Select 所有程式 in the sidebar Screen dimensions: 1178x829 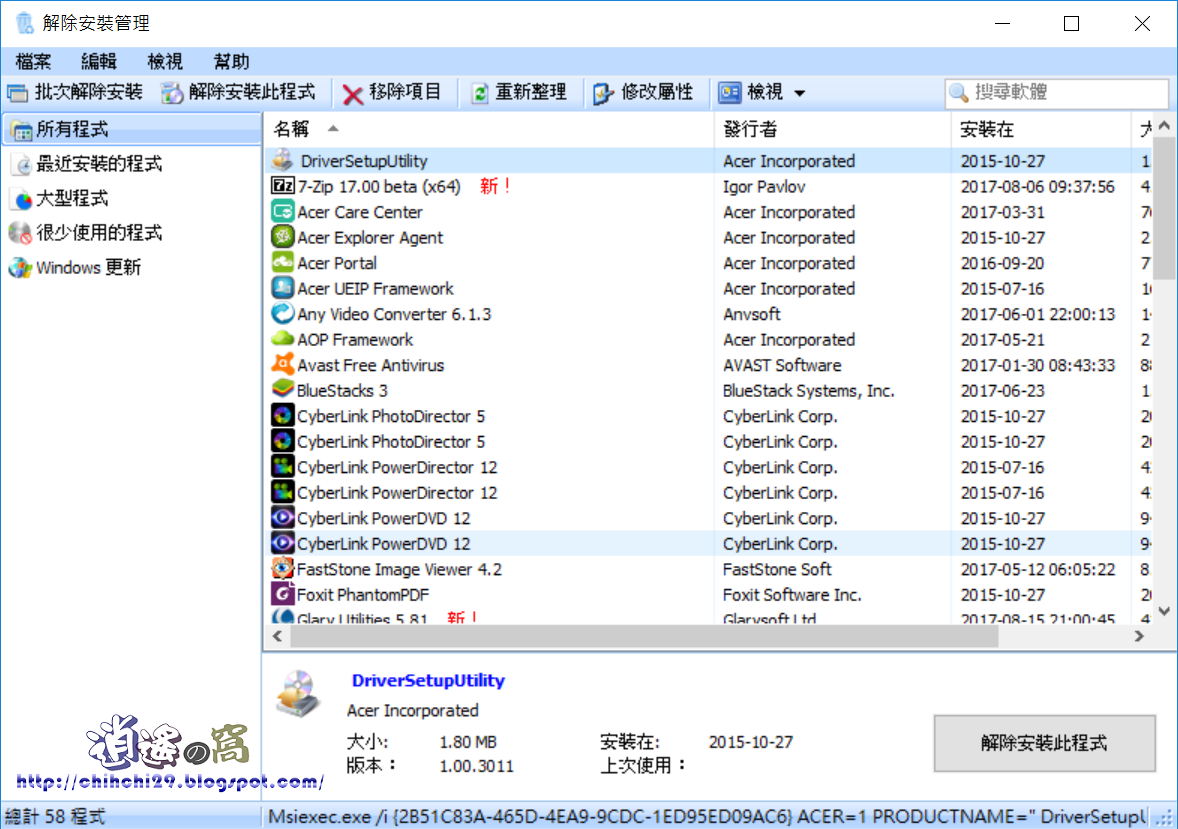click(x=132, y=129)
